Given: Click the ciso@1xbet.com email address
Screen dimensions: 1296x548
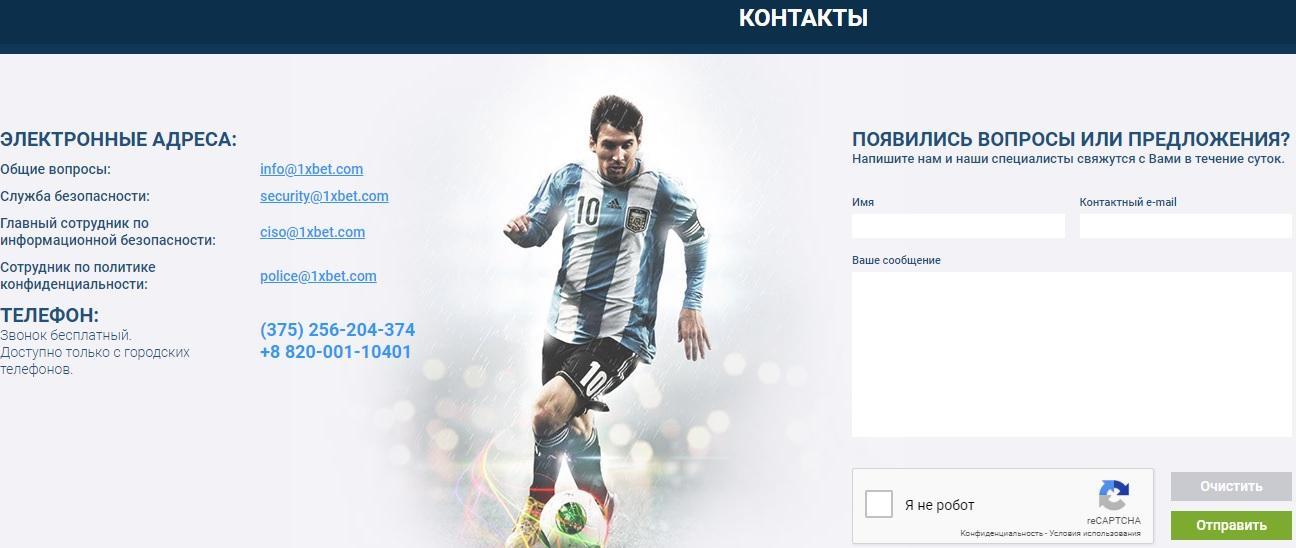Looking at the screenshot, I should pos(312,232).
